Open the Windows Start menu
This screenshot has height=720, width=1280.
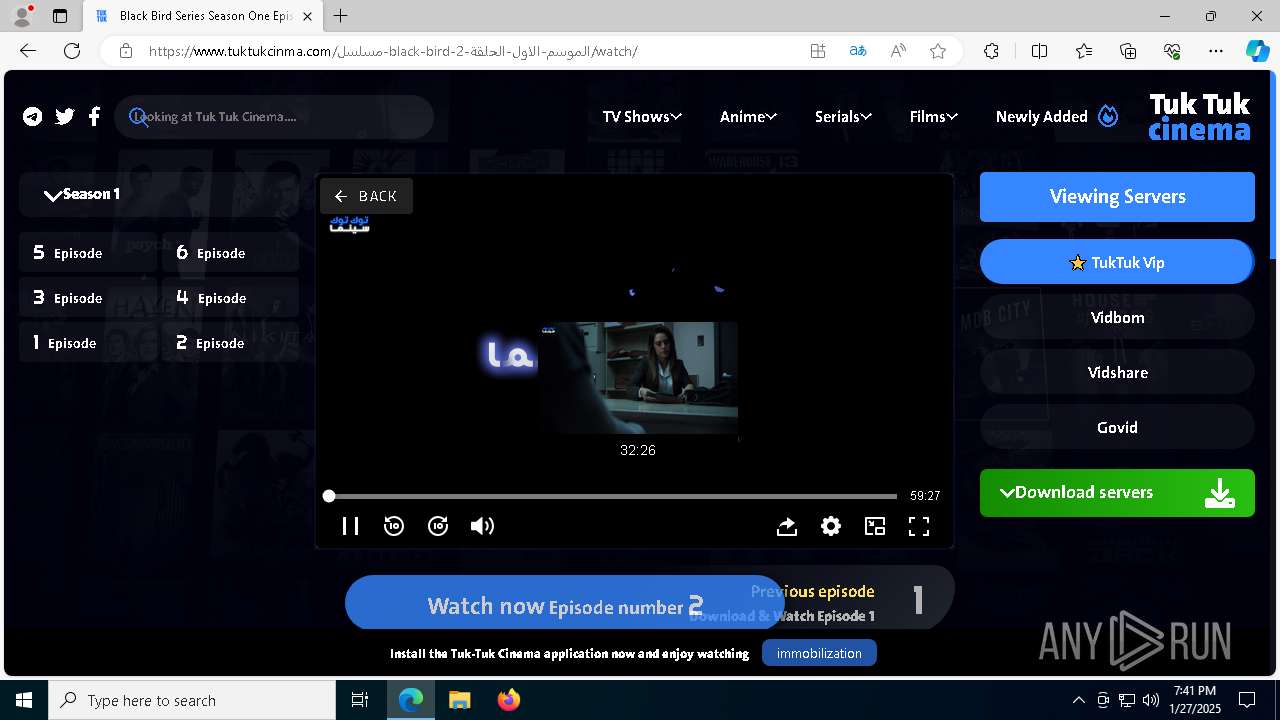24,700
